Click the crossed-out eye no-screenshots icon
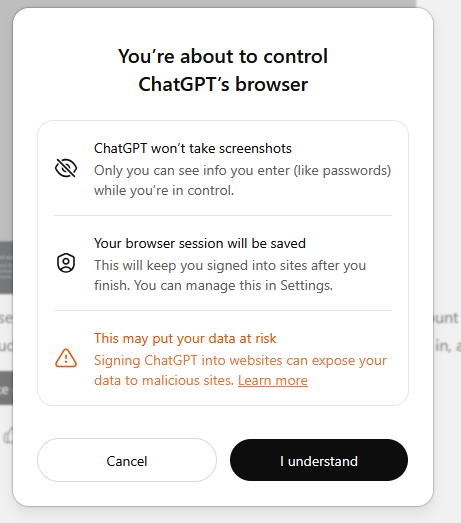The image size is (461, 523). coord(66,168)
